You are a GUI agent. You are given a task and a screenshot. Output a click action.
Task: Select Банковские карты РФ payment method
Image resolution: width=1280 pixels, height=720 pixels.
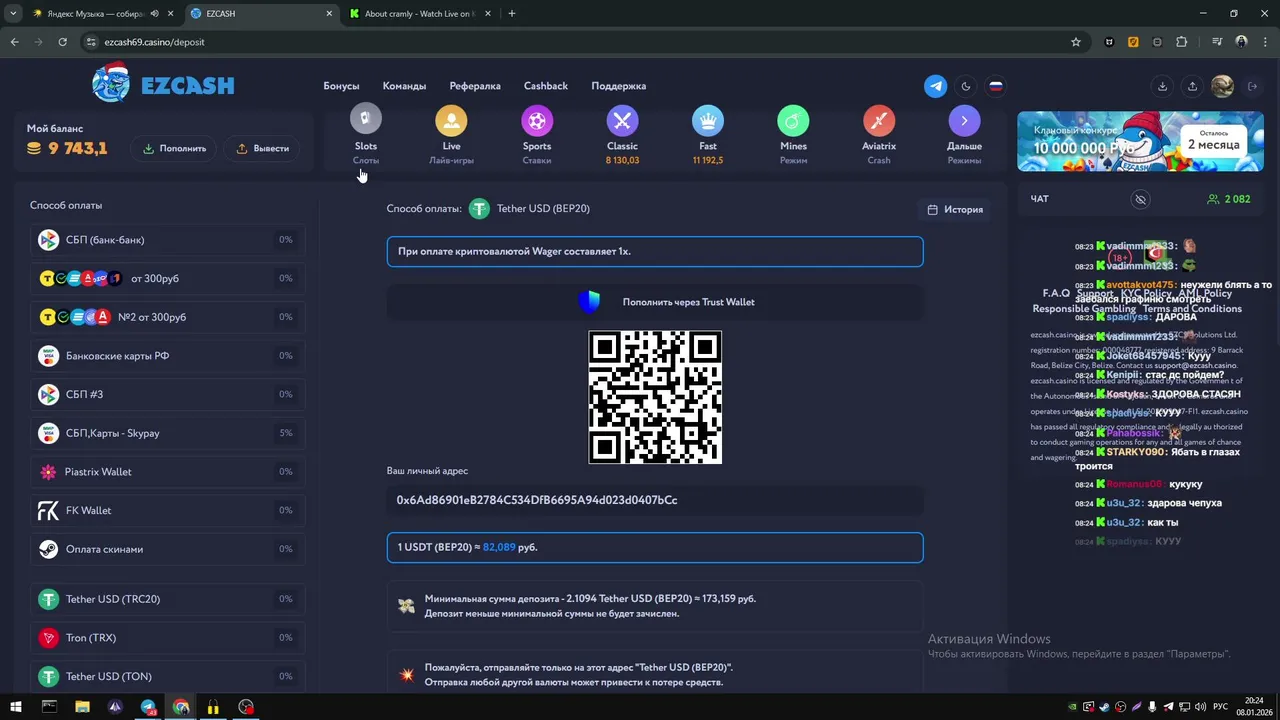168,356
